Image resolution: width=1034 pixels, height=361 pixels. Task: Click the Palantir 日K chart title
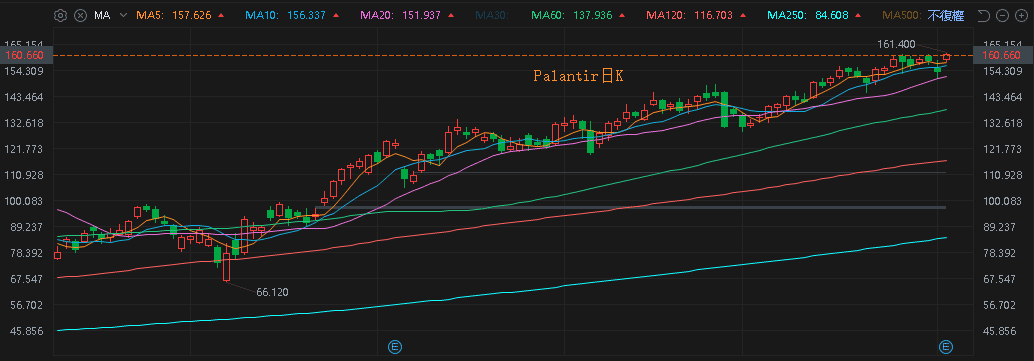(578, 77)
